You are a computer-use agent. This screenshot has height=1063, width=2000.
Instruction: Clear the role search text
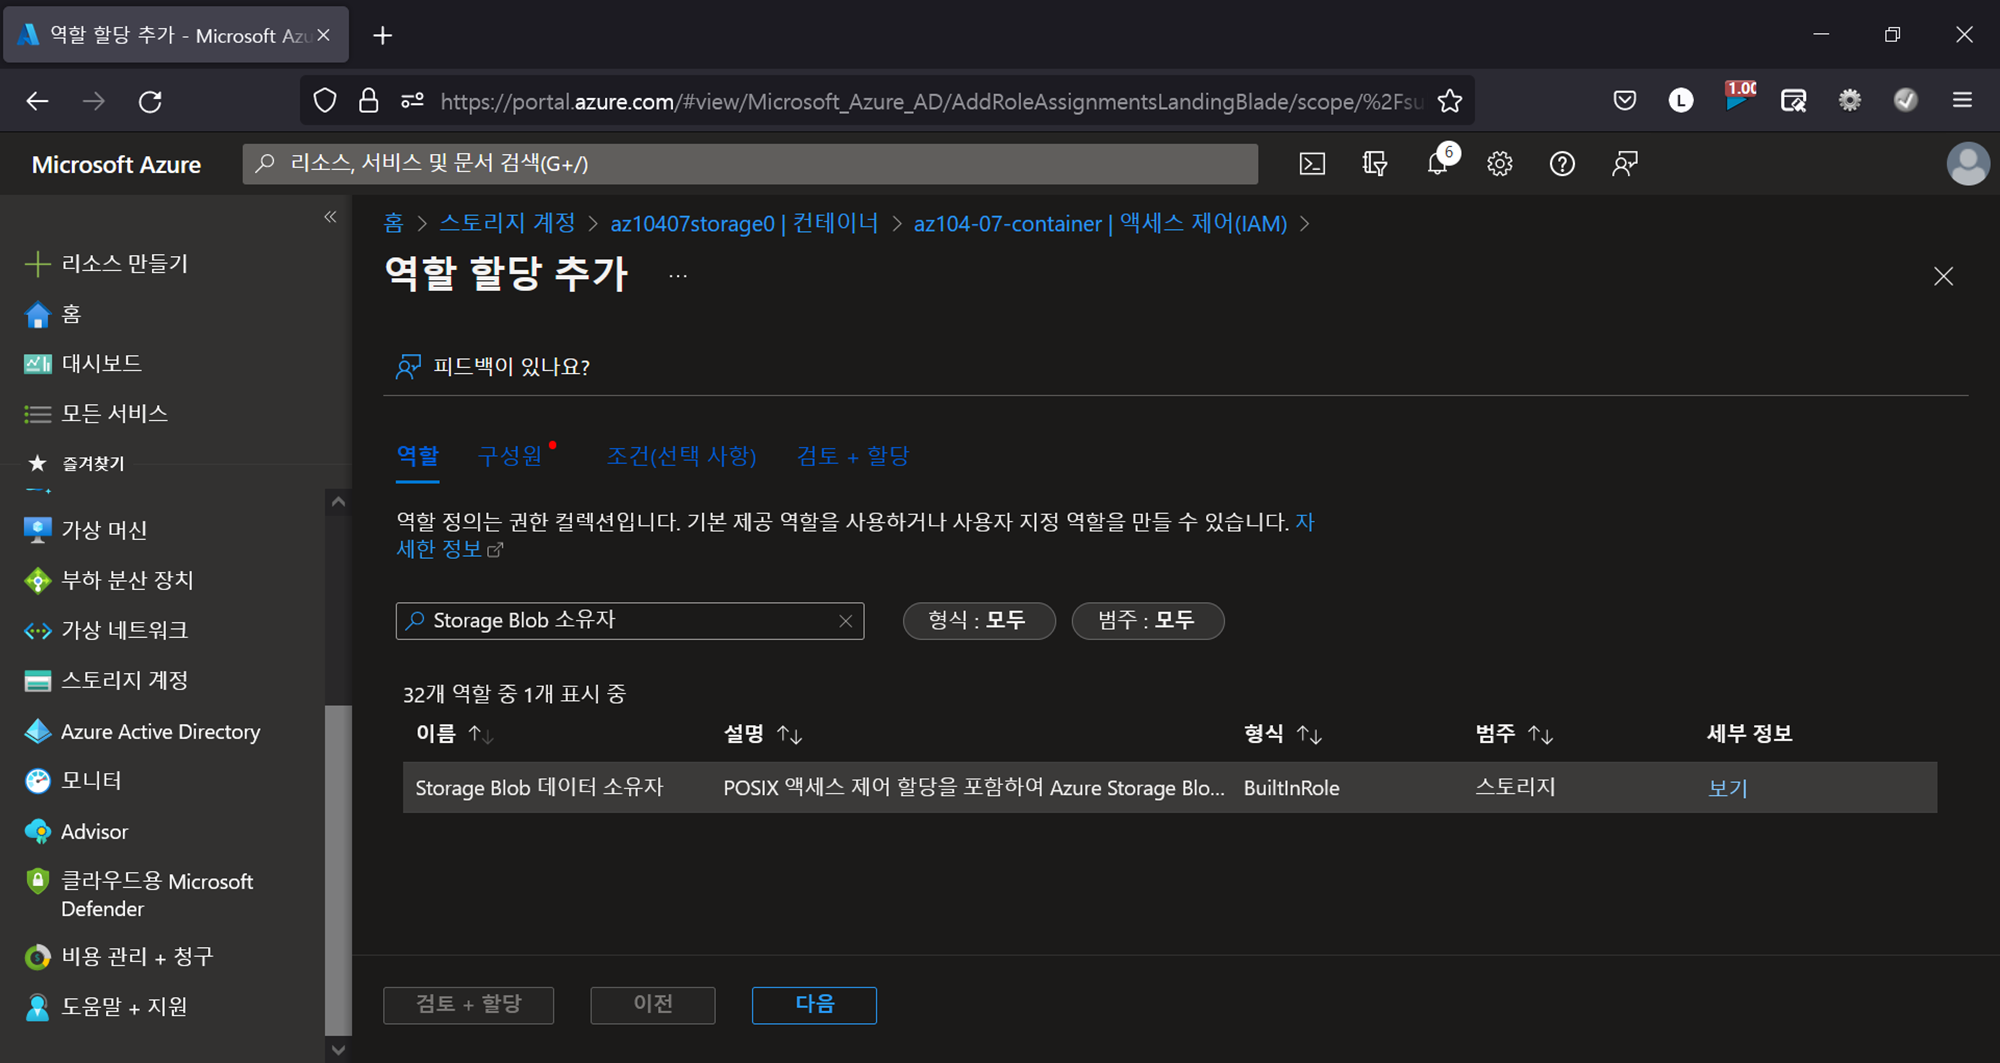click(x=845, y=621)
